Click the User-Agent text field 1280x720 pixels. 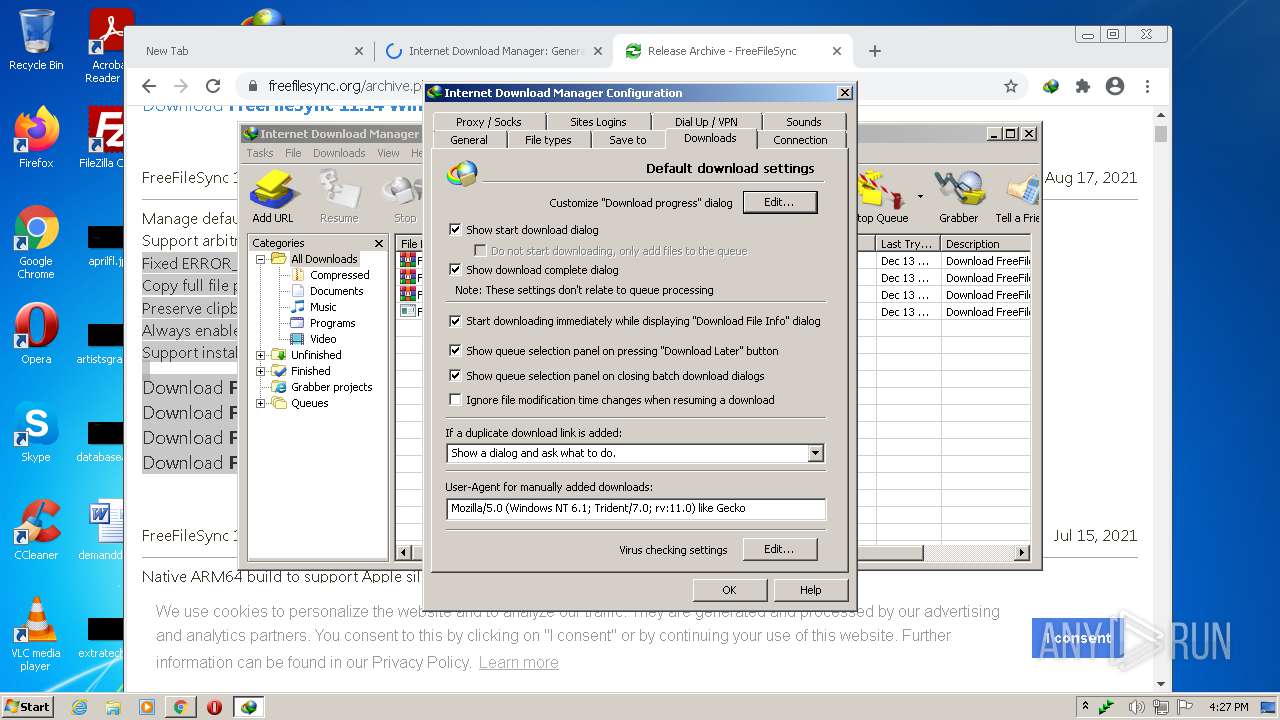pos(636,508)
